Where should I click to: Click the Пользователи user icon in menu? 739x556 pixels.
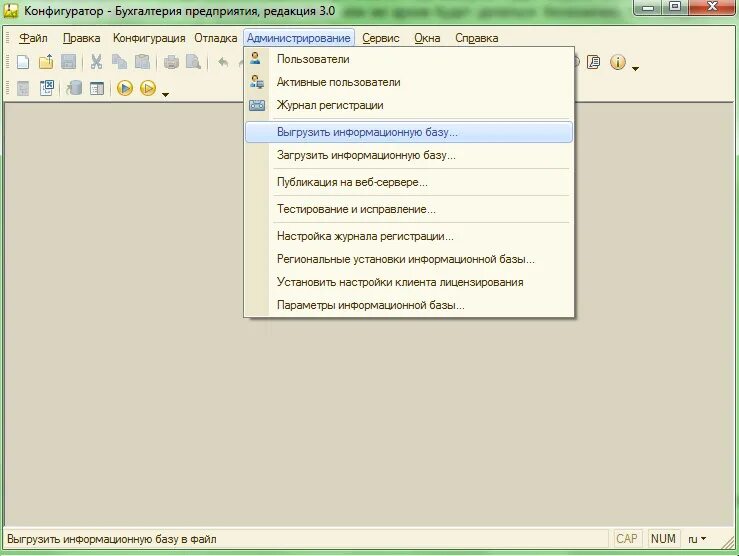click(x=255, y=58)
